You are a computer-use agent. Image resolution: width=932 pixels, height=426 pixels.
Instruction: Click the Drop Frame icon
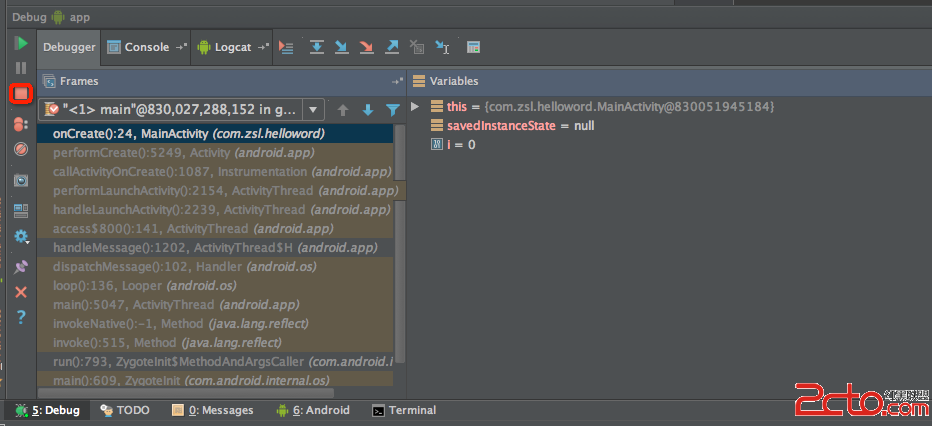tap(417, 48)
